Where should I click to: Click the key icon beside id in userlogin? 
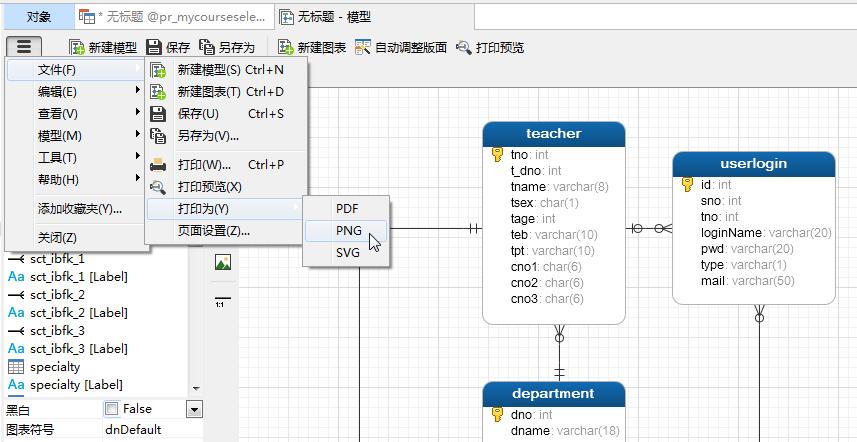click(688, 185)
